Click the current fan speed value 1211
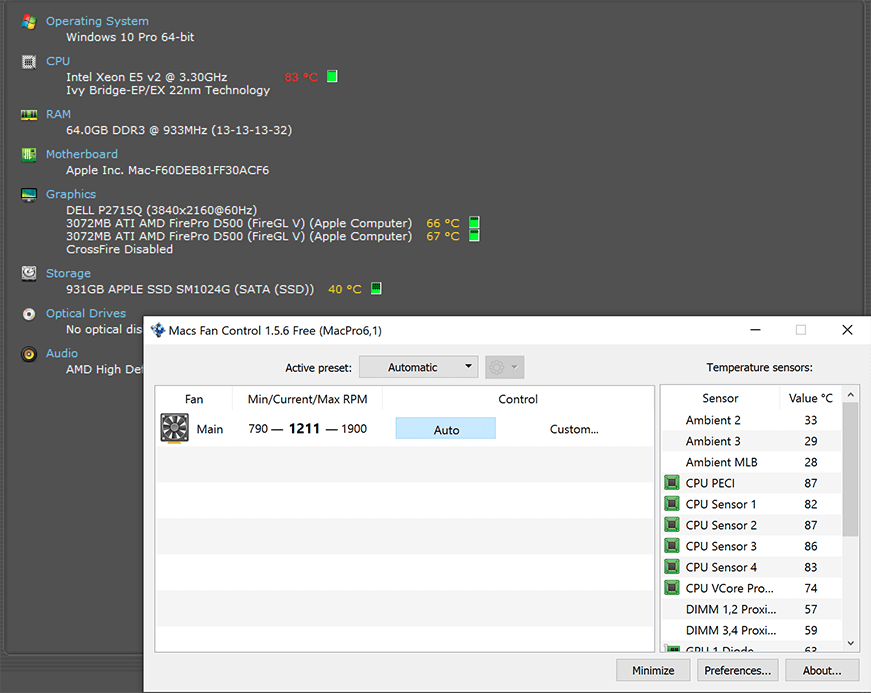871x693 pixels. pyautogui.click(x=304, y=429)
